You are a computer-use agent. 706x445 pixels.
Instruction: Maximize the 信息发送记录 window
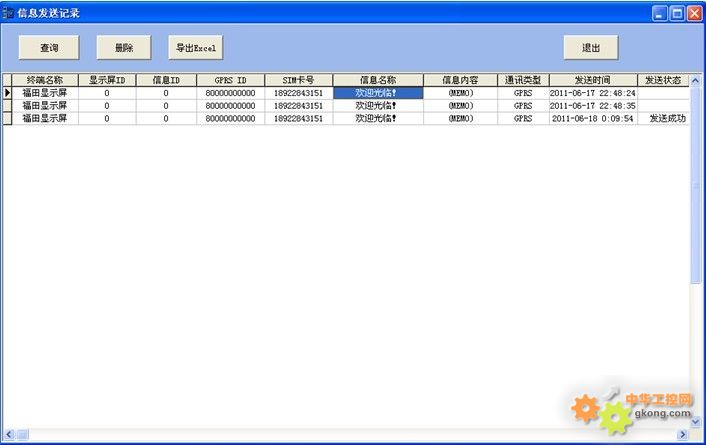pyautogui.click(x=677, y=13)
